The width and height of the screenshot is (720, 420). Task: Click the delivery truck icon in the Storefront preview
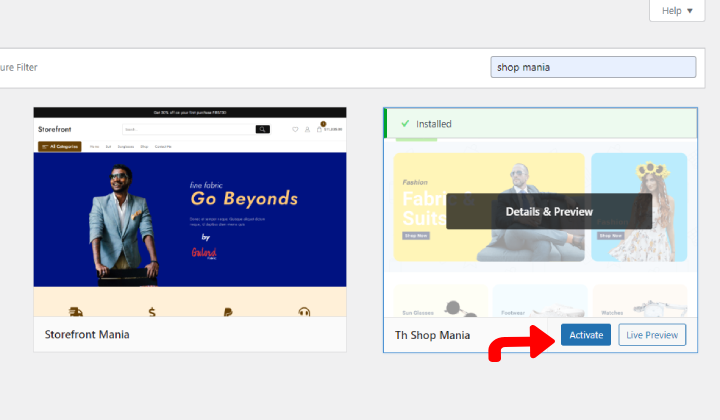point(75,312)
